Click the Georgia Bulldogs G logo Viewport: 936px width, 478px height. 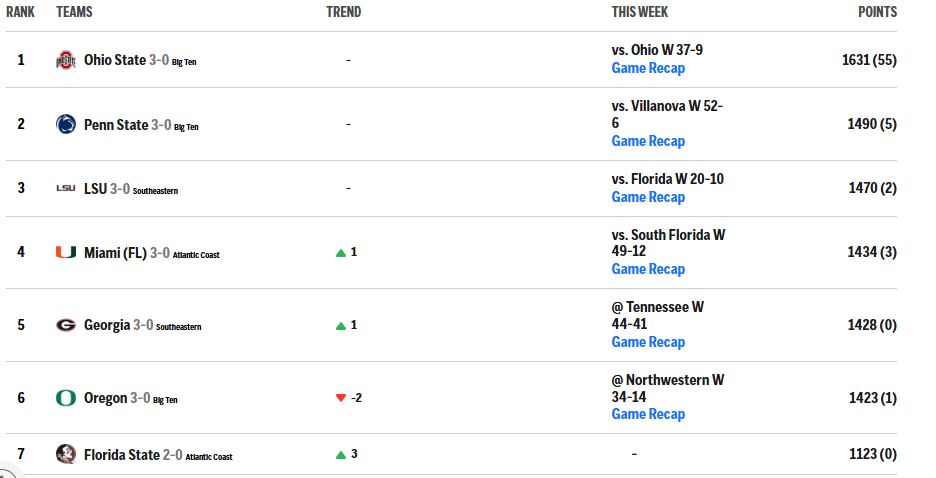(x=66, y=325)
